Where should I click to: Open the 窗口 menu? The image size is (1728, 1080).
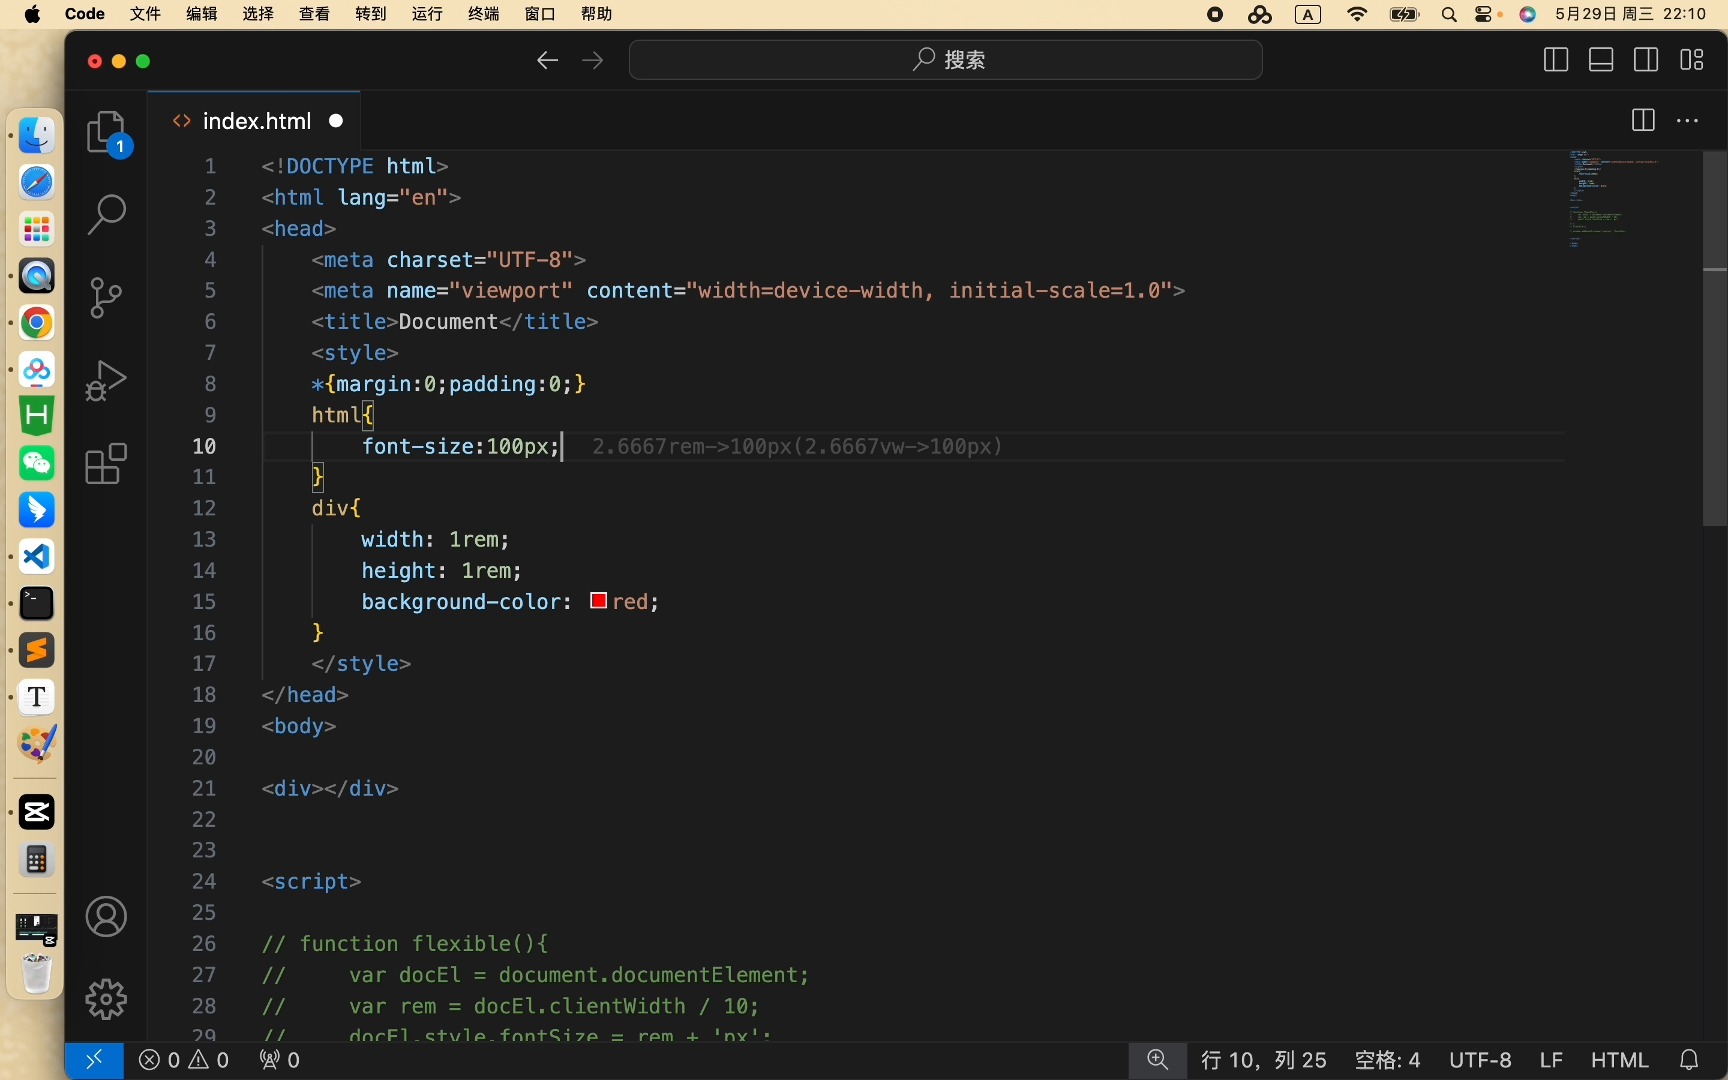(540, 14)
